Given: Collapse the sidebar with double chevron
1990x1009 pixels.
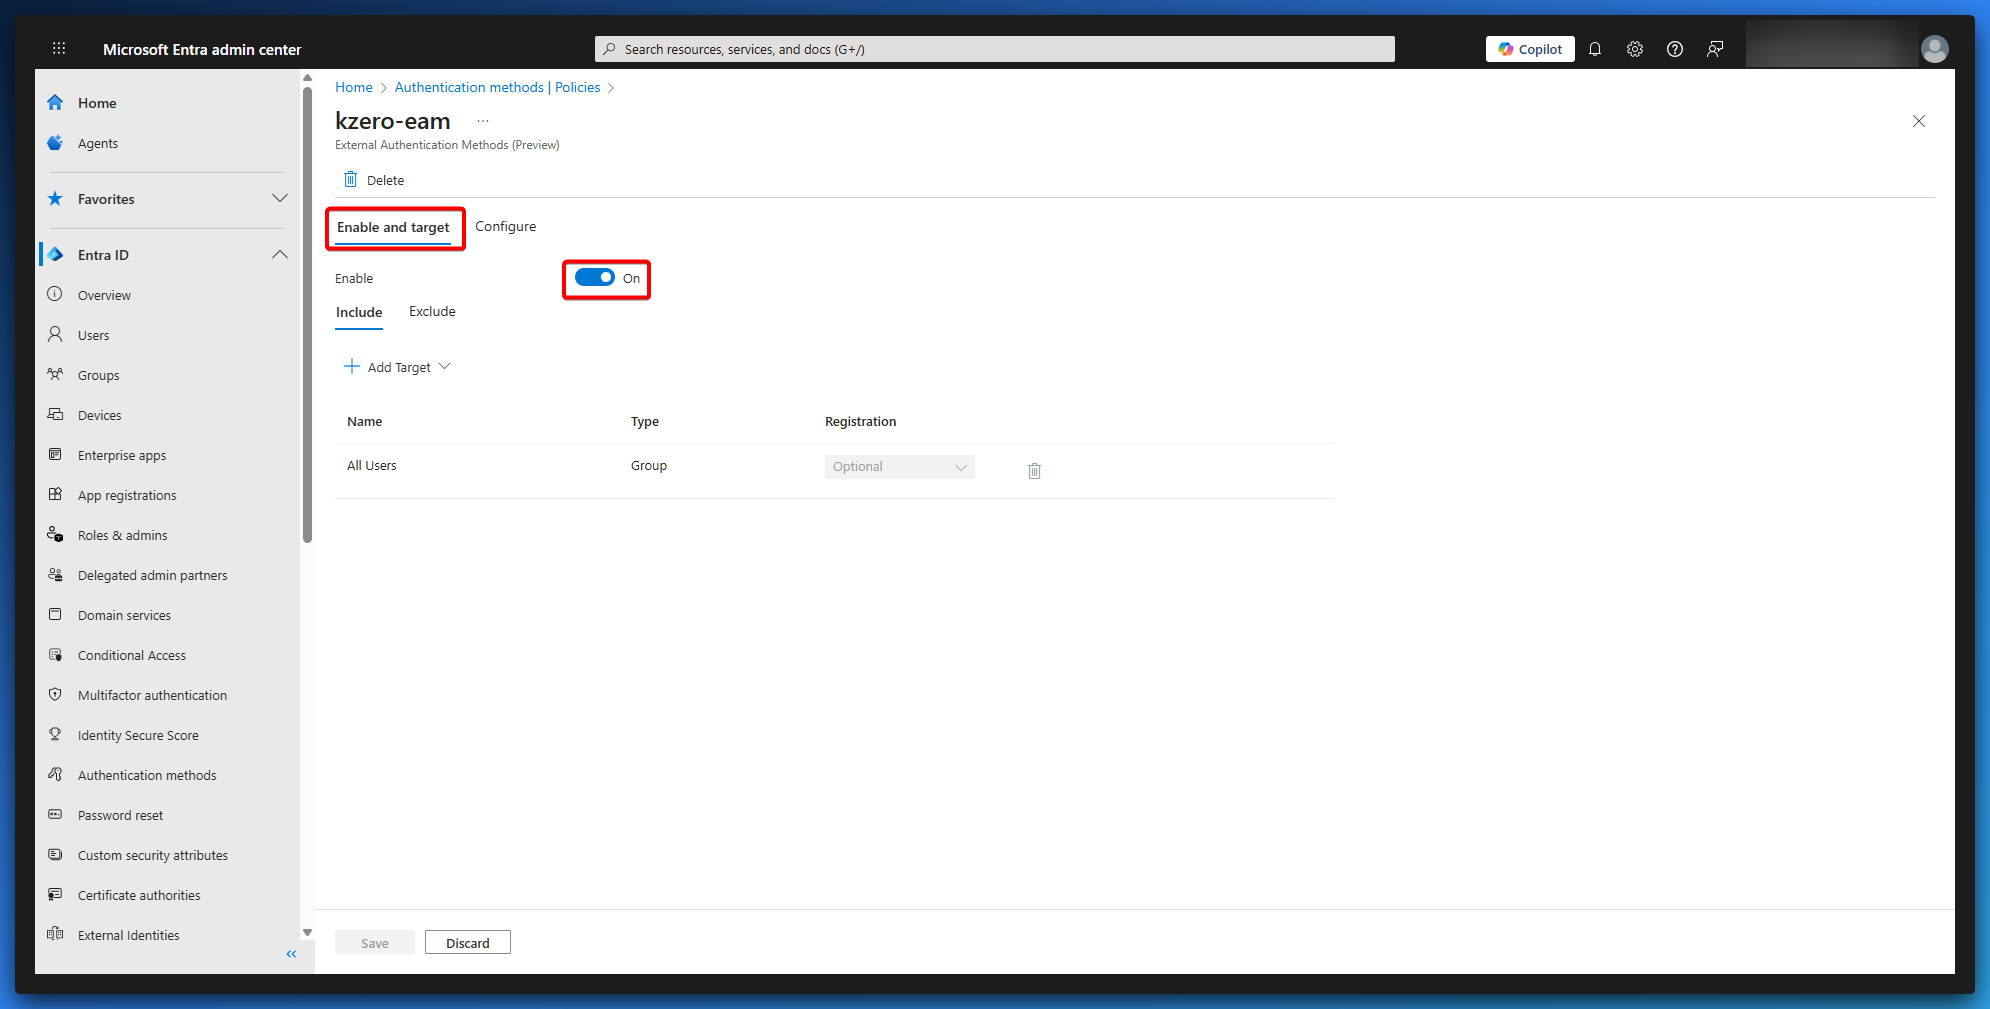Looking at the screenshot, I should (x=291, y=954).
